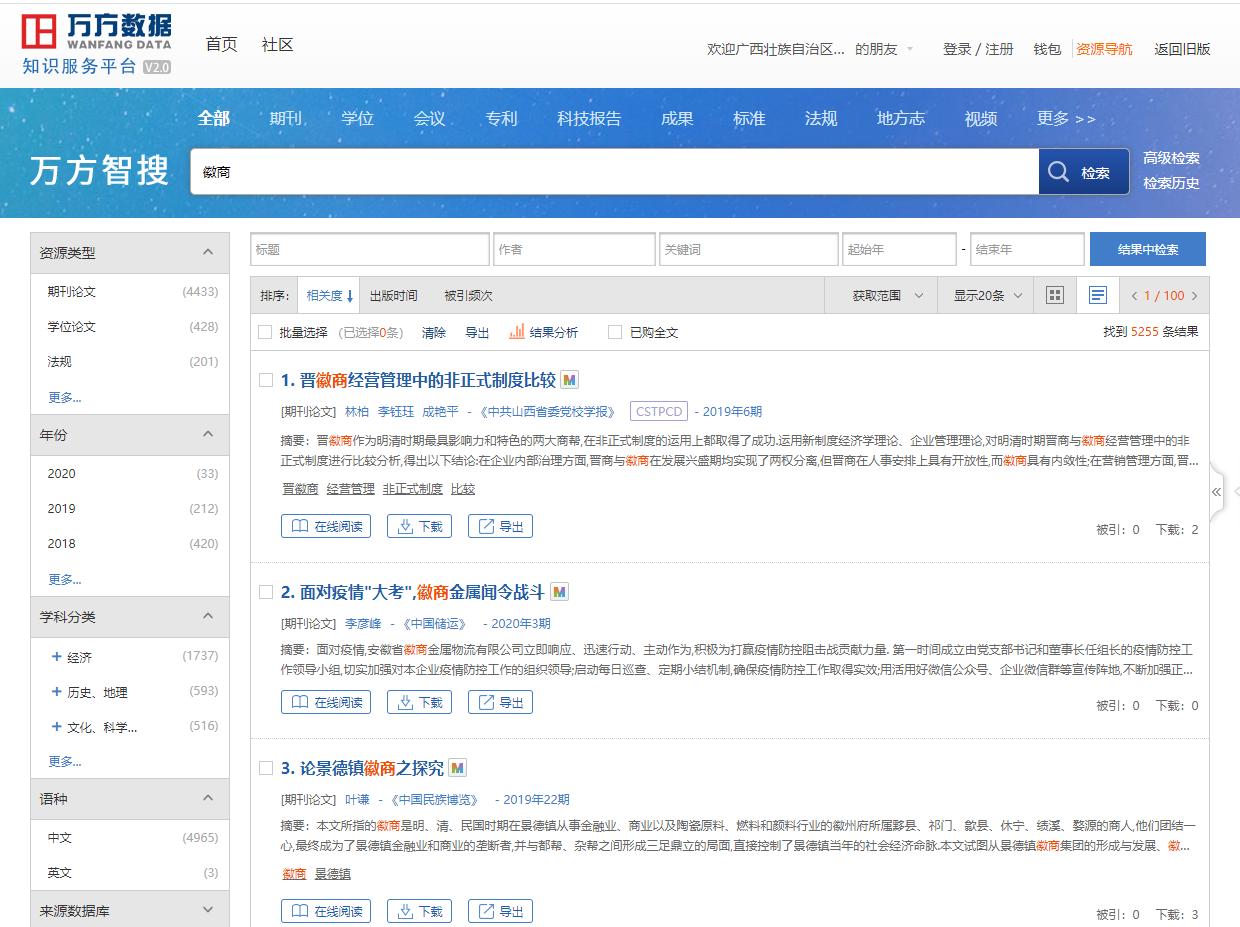
Task: Switch to grid view layout
Action: tap(1054, 295)
